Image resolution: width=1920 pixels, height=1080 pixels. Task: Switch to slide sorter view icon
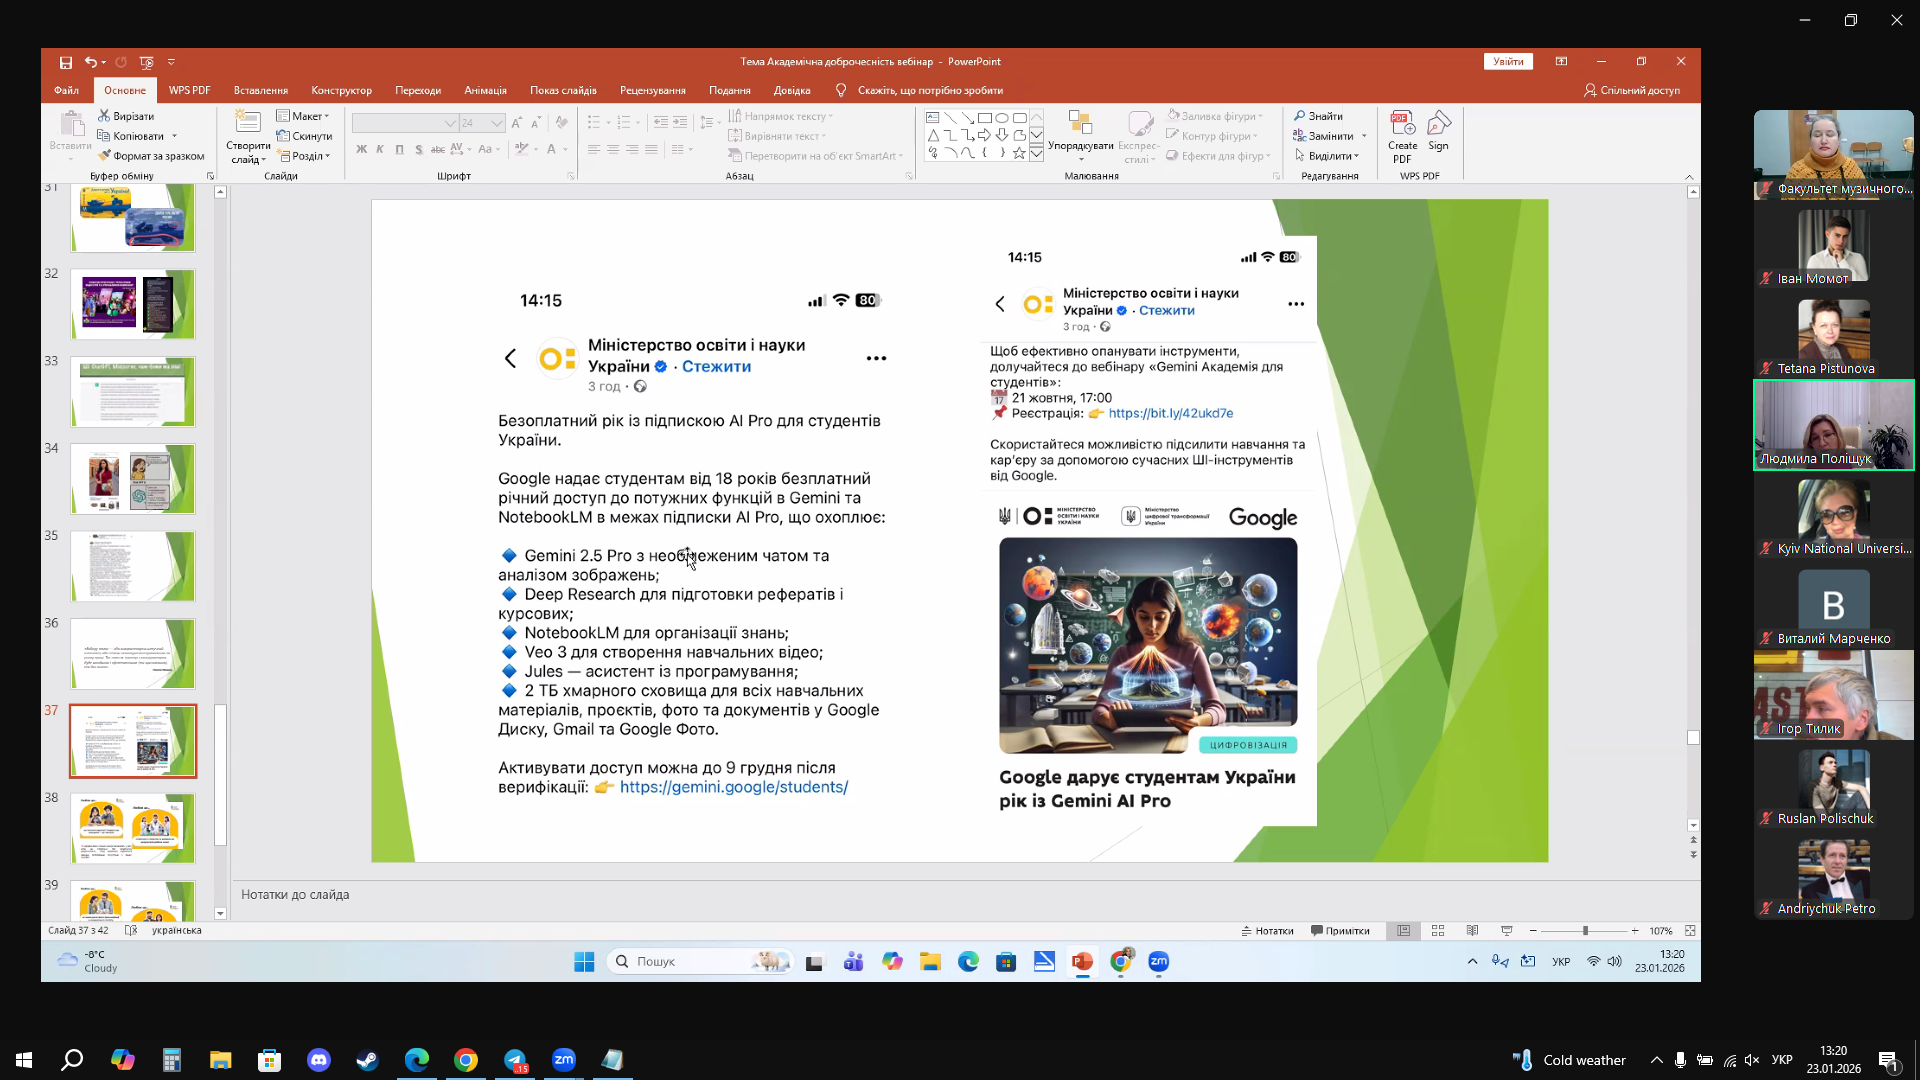(1438, 931)
